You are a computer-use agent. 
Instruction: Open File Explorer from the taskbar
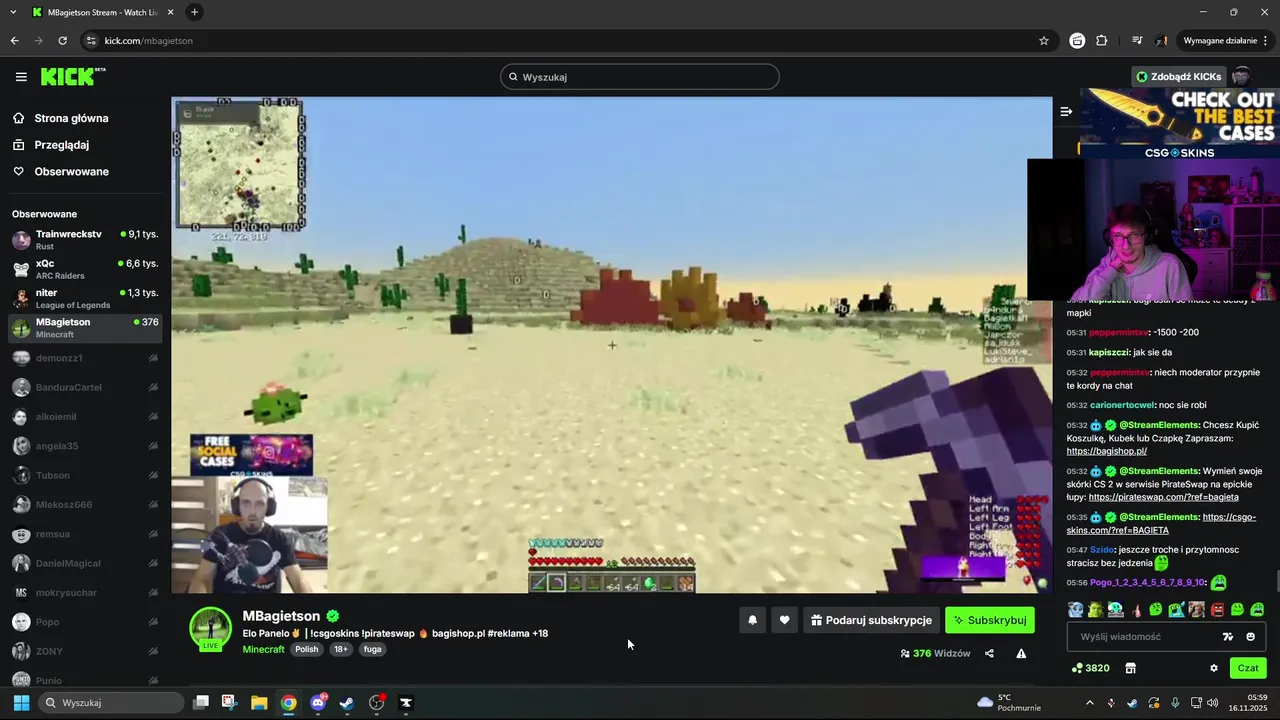tap(259, 703)
